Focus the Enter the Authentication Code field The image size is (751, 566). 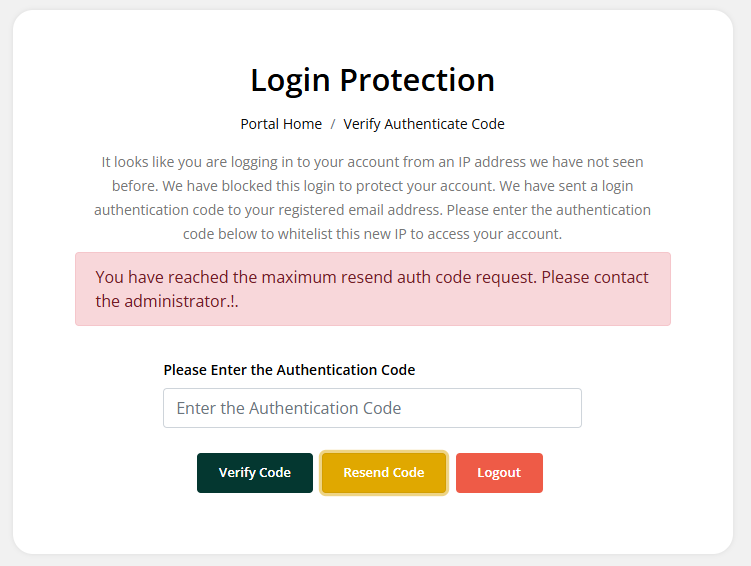[372, 408]
